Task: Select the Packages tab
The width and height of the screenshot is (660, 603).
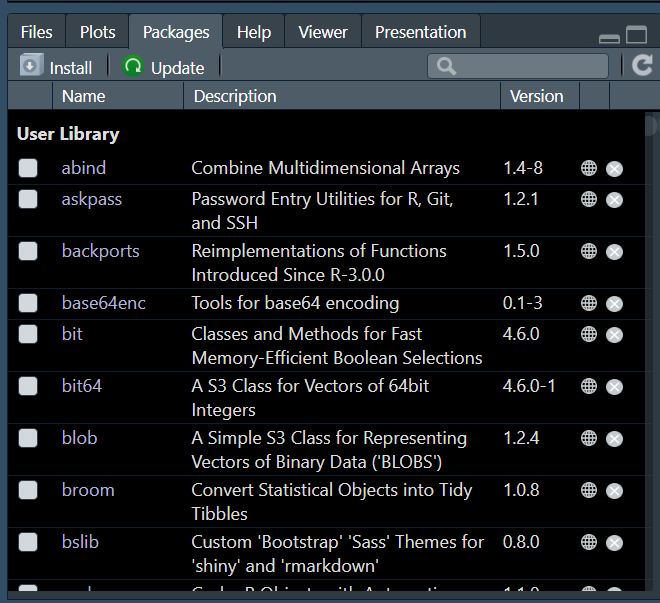Action: (176, 32)
